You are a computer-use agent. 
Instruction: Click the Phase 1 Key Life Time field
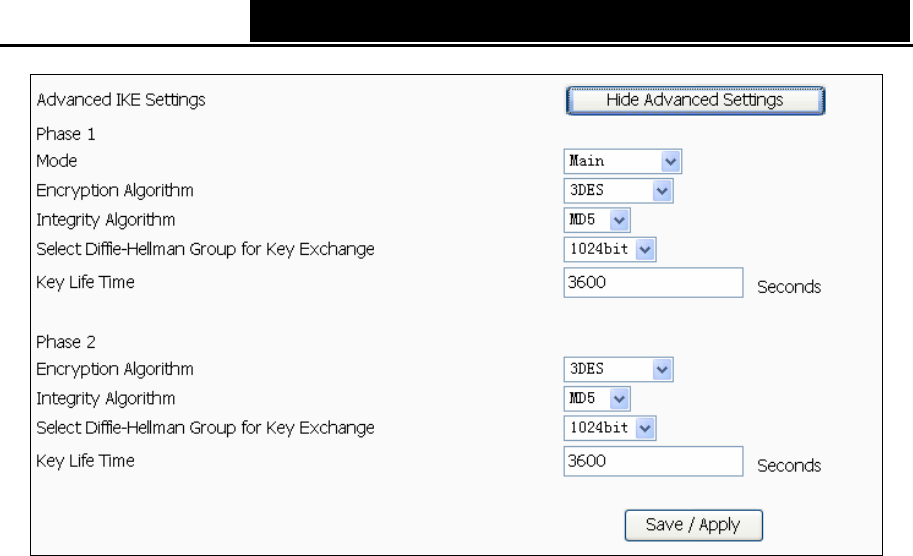(x=653, y=282)
